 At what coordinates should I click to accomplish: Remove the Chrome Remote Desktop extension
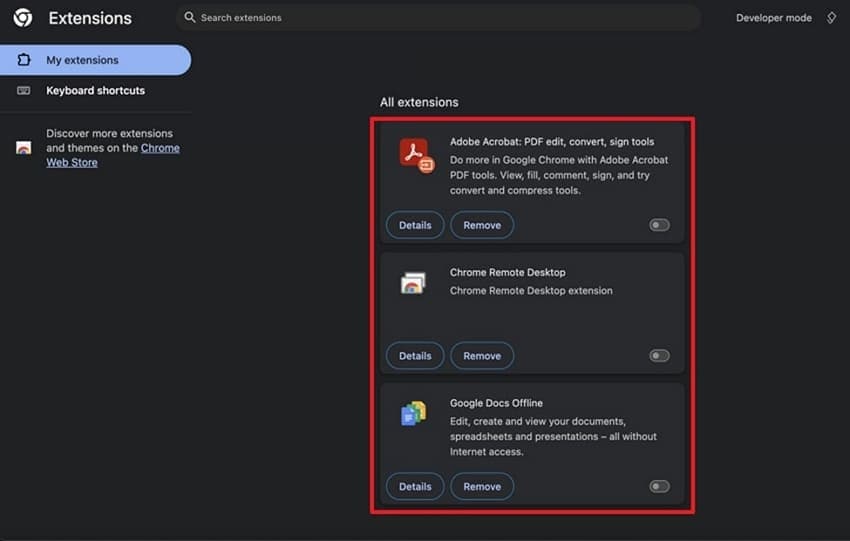pos(482,356)
